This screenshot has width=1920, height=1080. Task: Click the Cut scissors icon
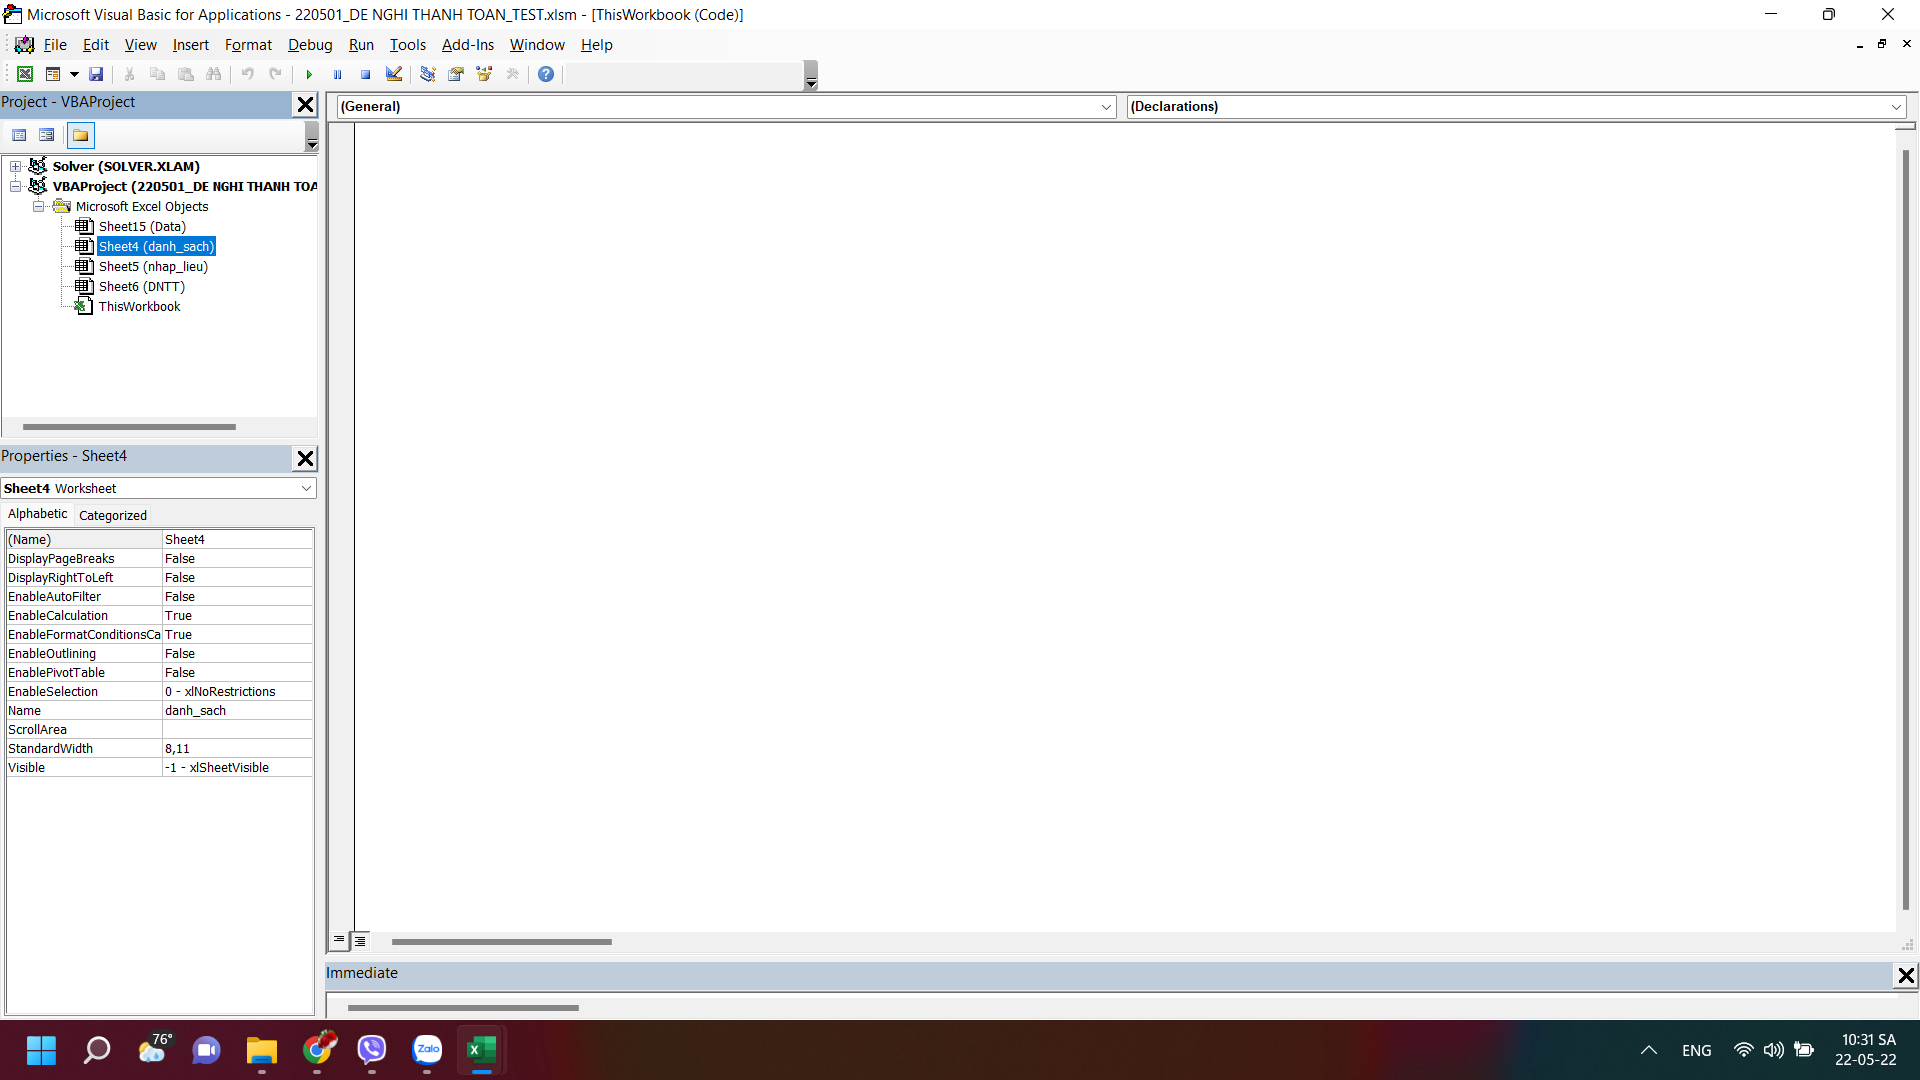[129, 74]
